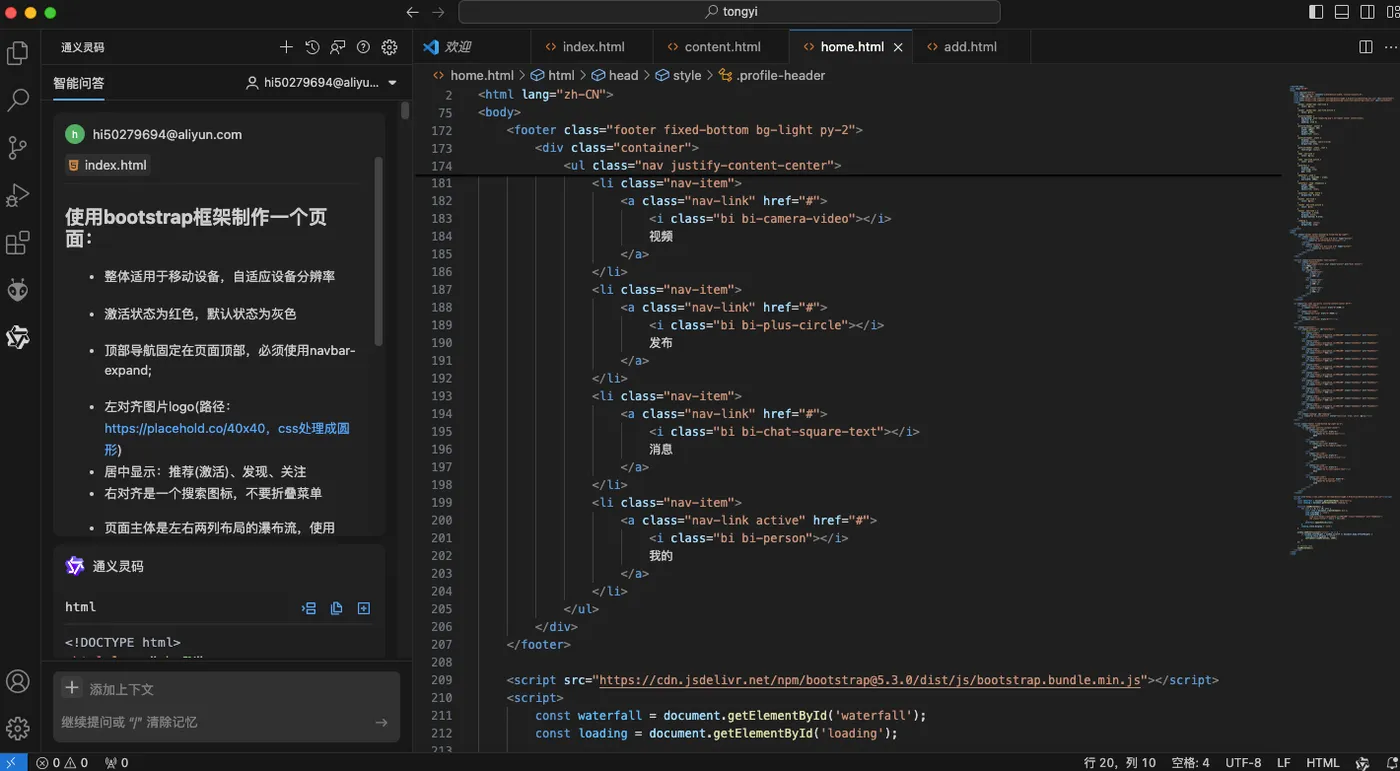Click the ports indicator showing 0
Viewport: 1400px width, 771px height.
[116, 762]
